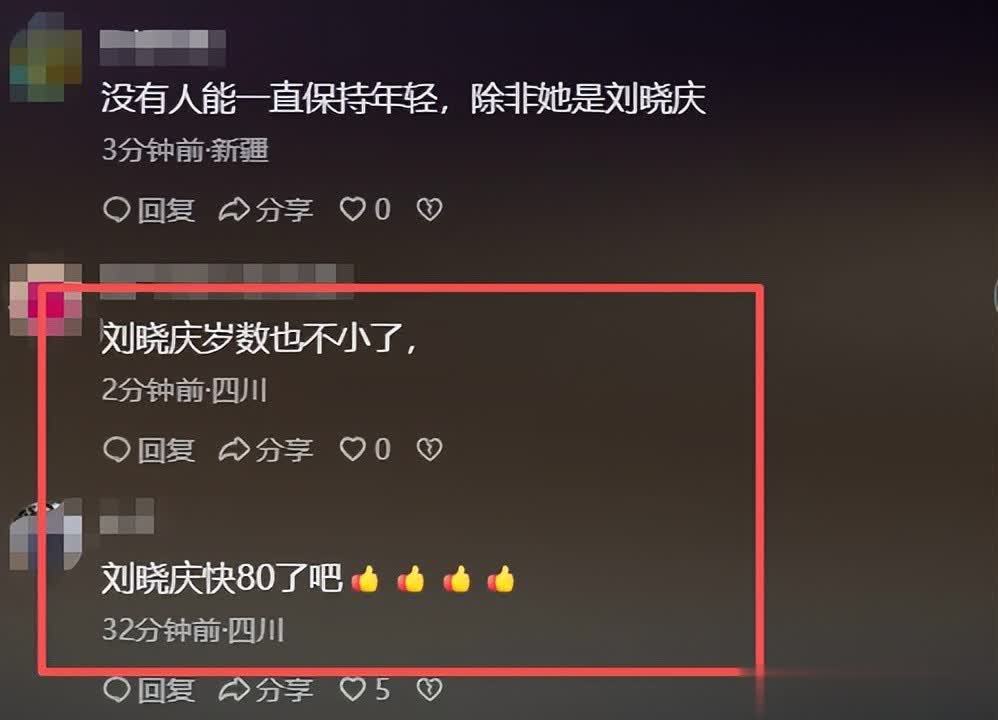Reply to the comment from 新疆

click(149, 210)
